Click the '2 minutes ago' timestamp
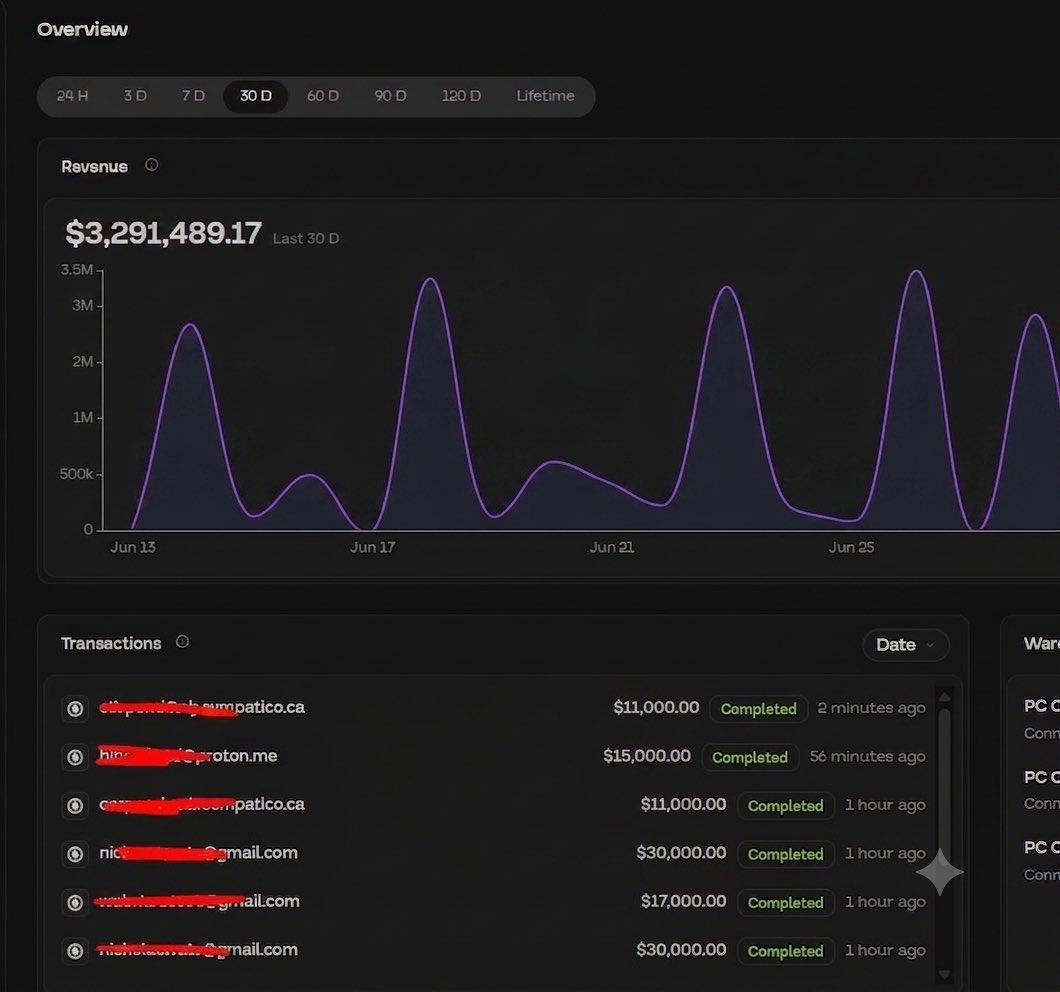 point(871,708)
